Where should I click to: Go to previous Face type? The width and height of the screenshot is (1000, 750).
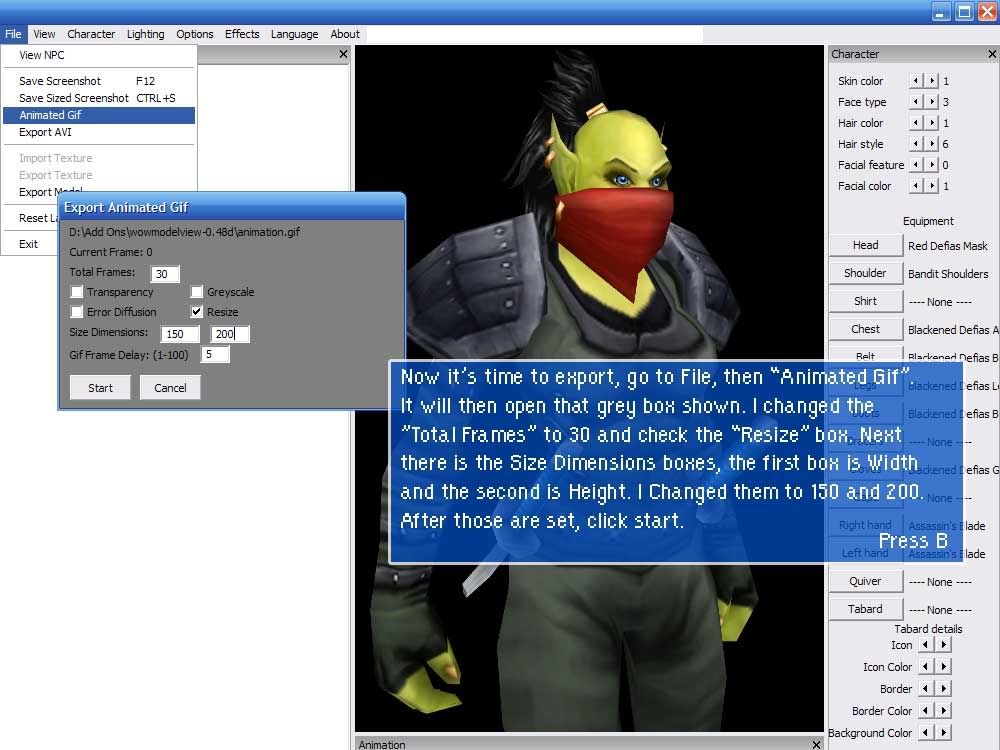(x=916, y=102)
